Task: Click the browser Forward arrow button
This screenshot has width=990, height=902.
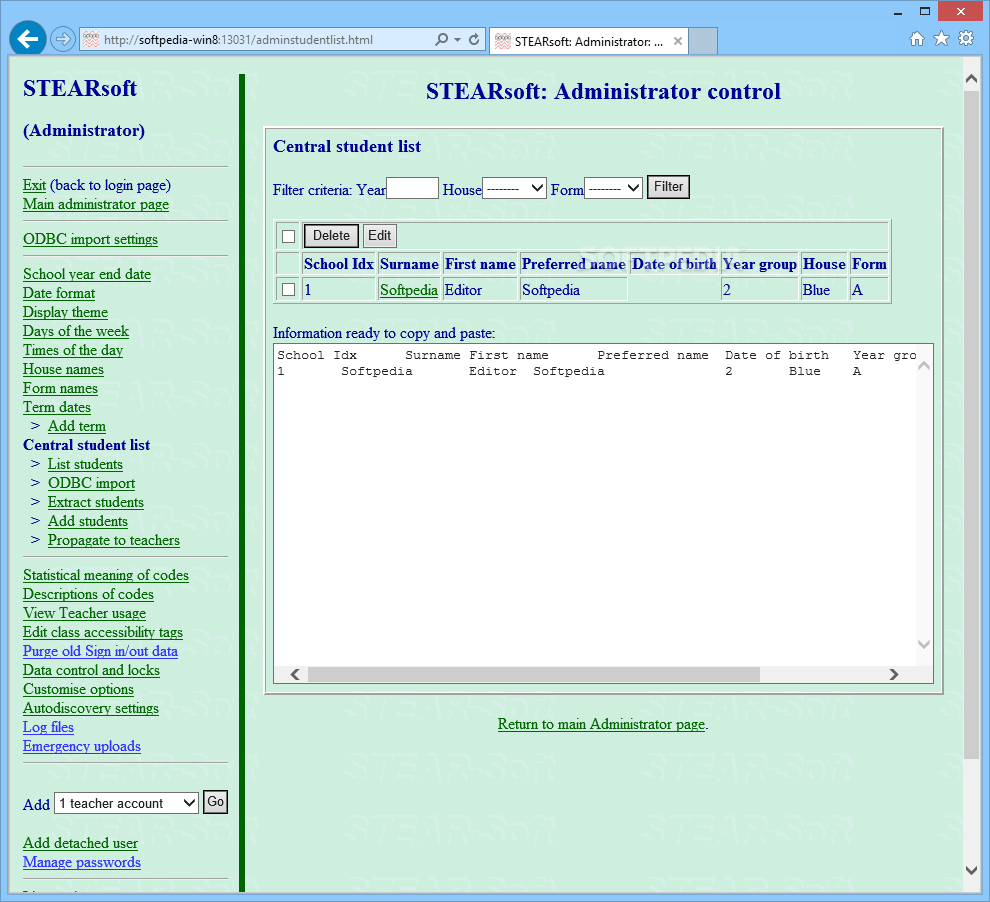Action: [62, 39]
